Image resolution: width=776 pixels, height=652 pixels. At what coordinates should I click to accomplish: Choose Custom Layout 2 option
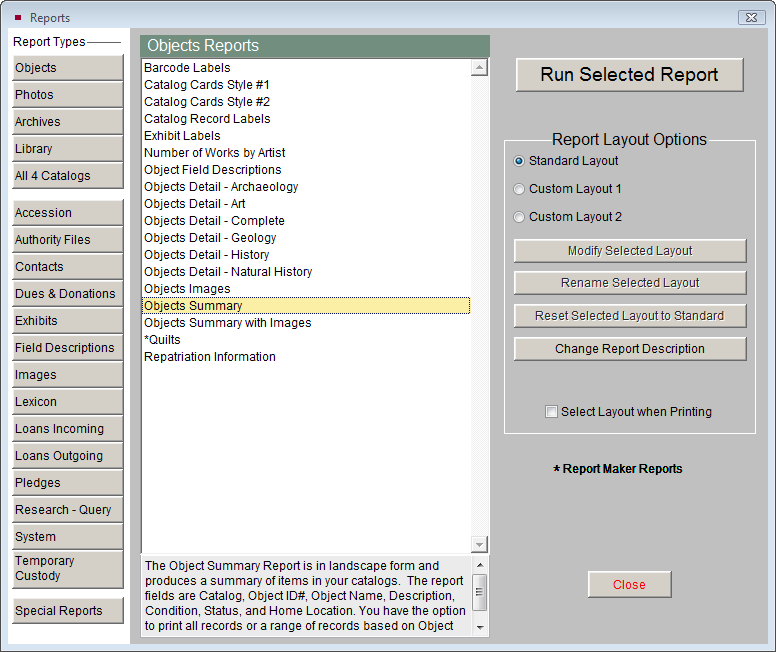click(519, 217)
